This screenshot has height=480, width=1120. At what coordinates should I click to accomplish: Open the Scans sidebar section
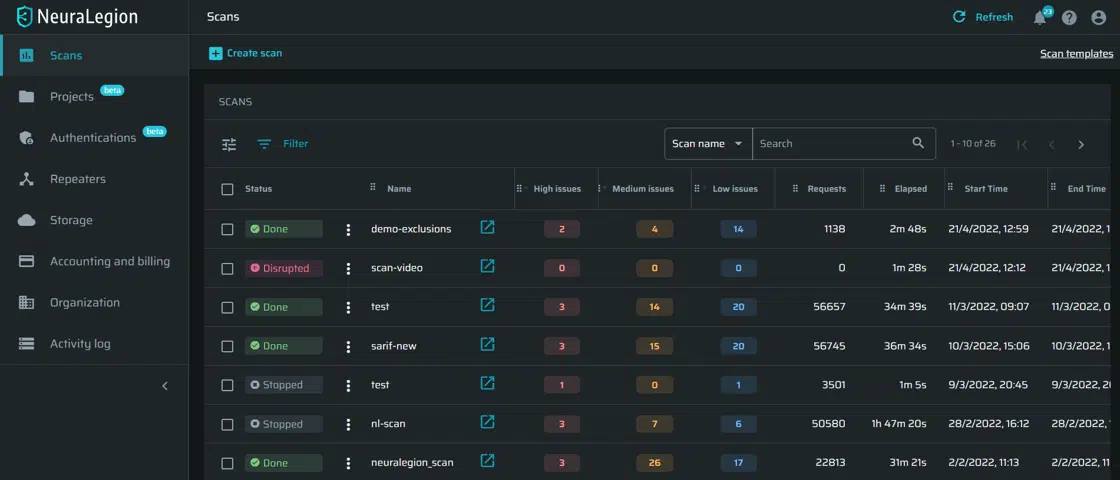94,56
